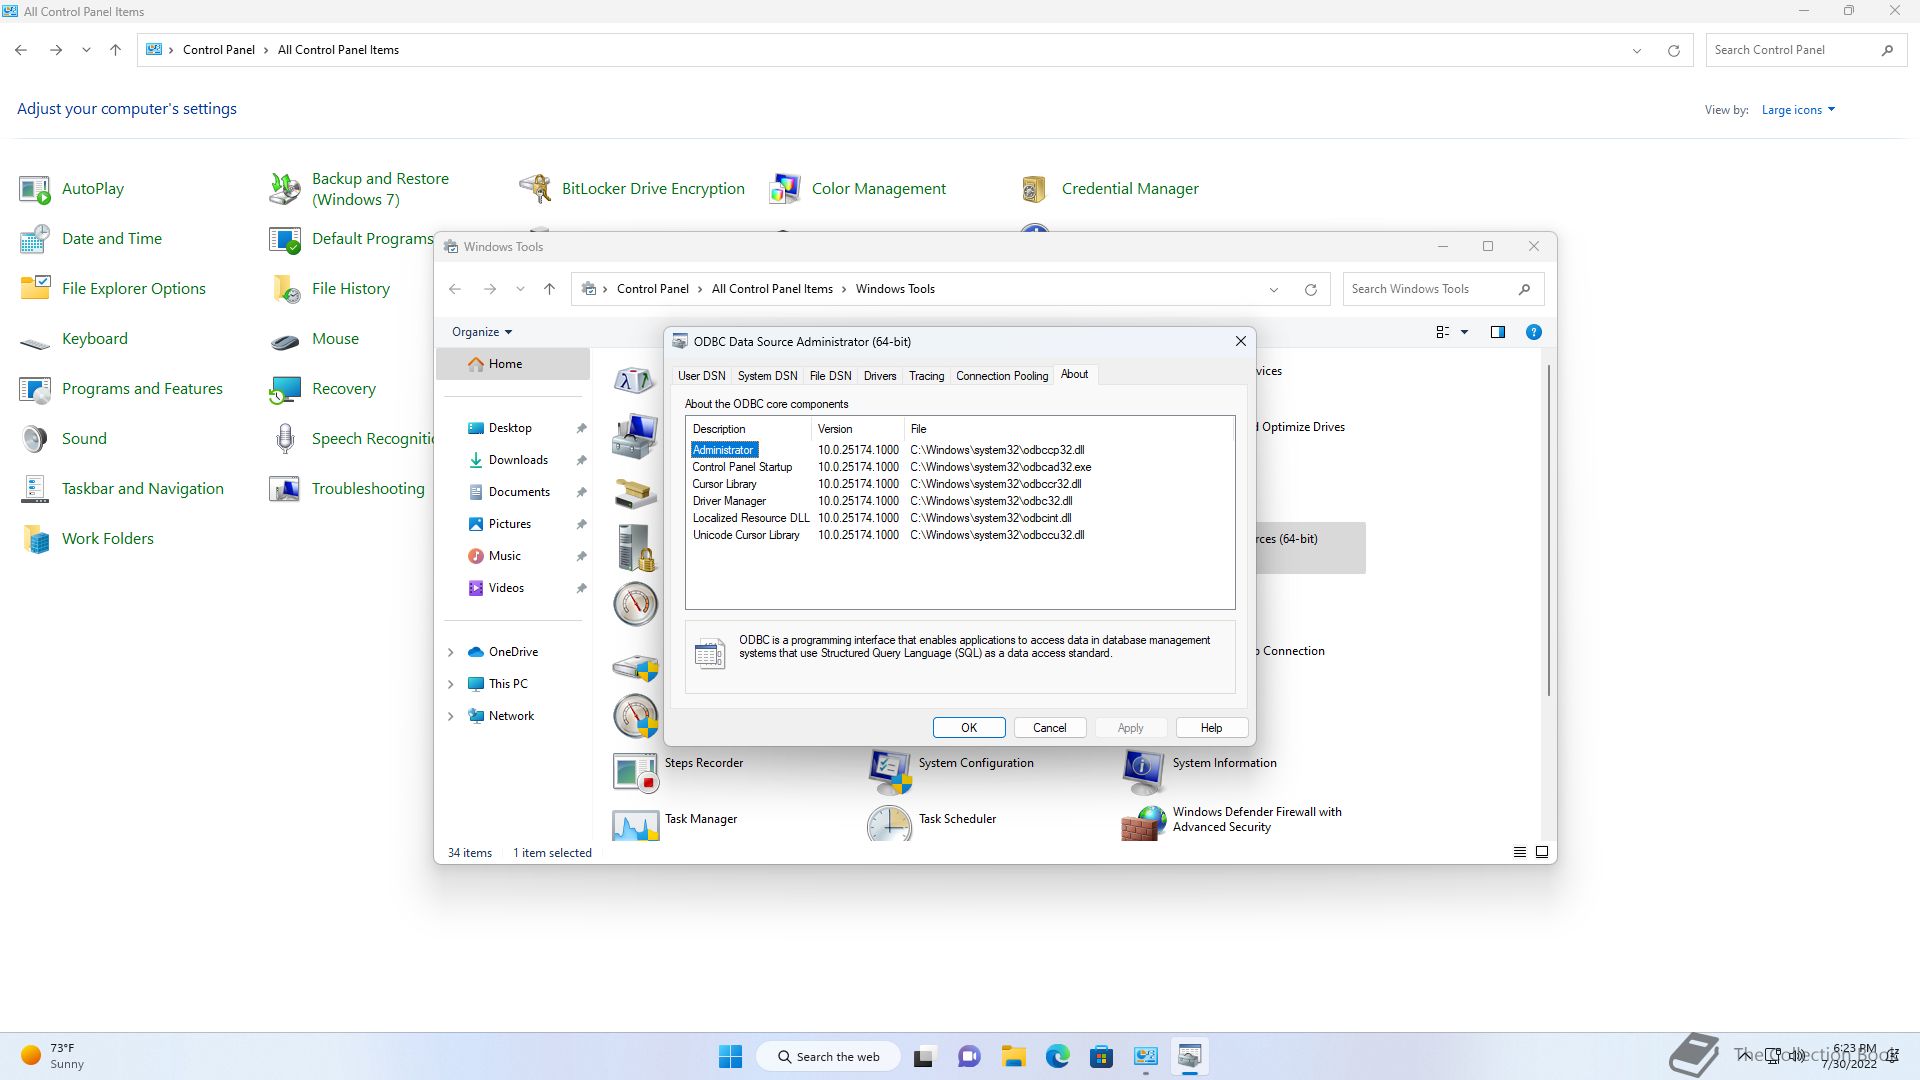
Task: Open Microsoft Store from taskbar
Action: click(x=1101, y=1056)
